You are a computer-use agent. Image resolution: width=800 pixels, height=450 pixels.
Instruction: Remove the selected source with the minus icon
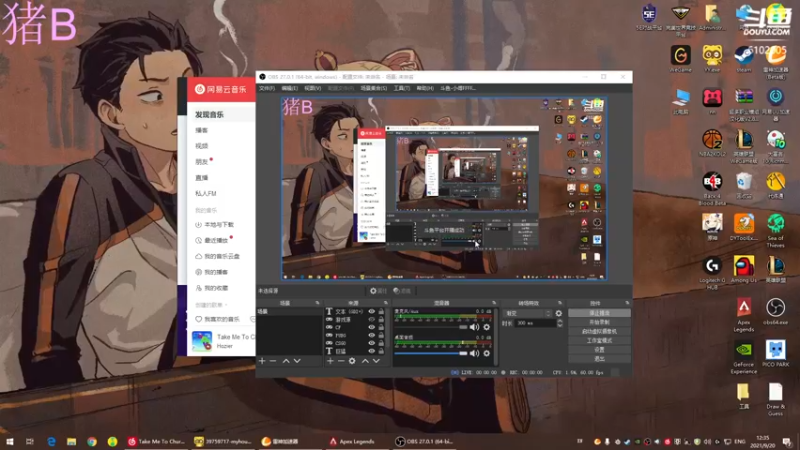click(x=341, y=361)
